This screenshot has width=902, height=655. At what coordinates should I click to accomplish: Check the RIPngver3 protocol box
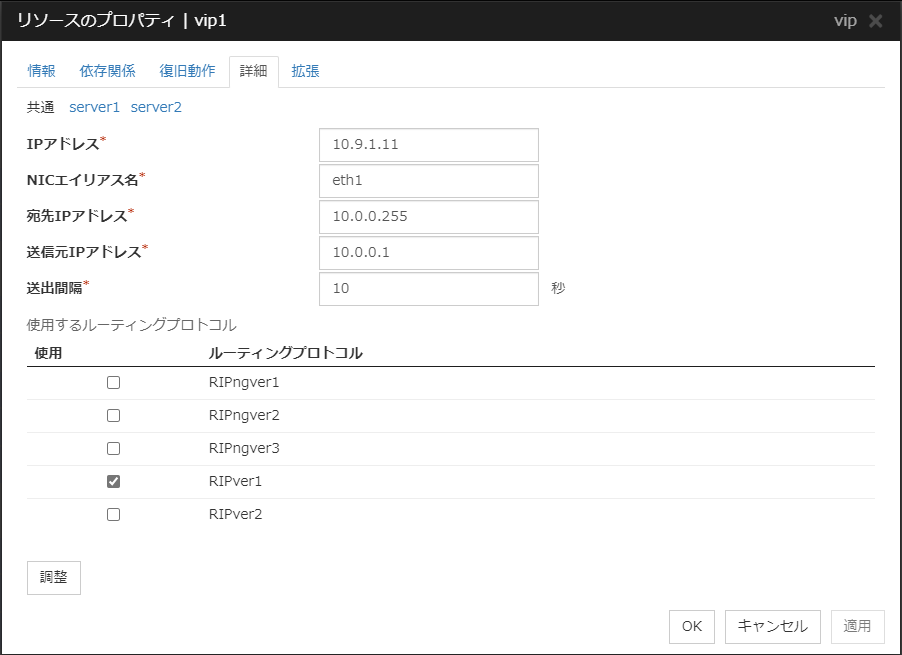click(x=113, y=448)
